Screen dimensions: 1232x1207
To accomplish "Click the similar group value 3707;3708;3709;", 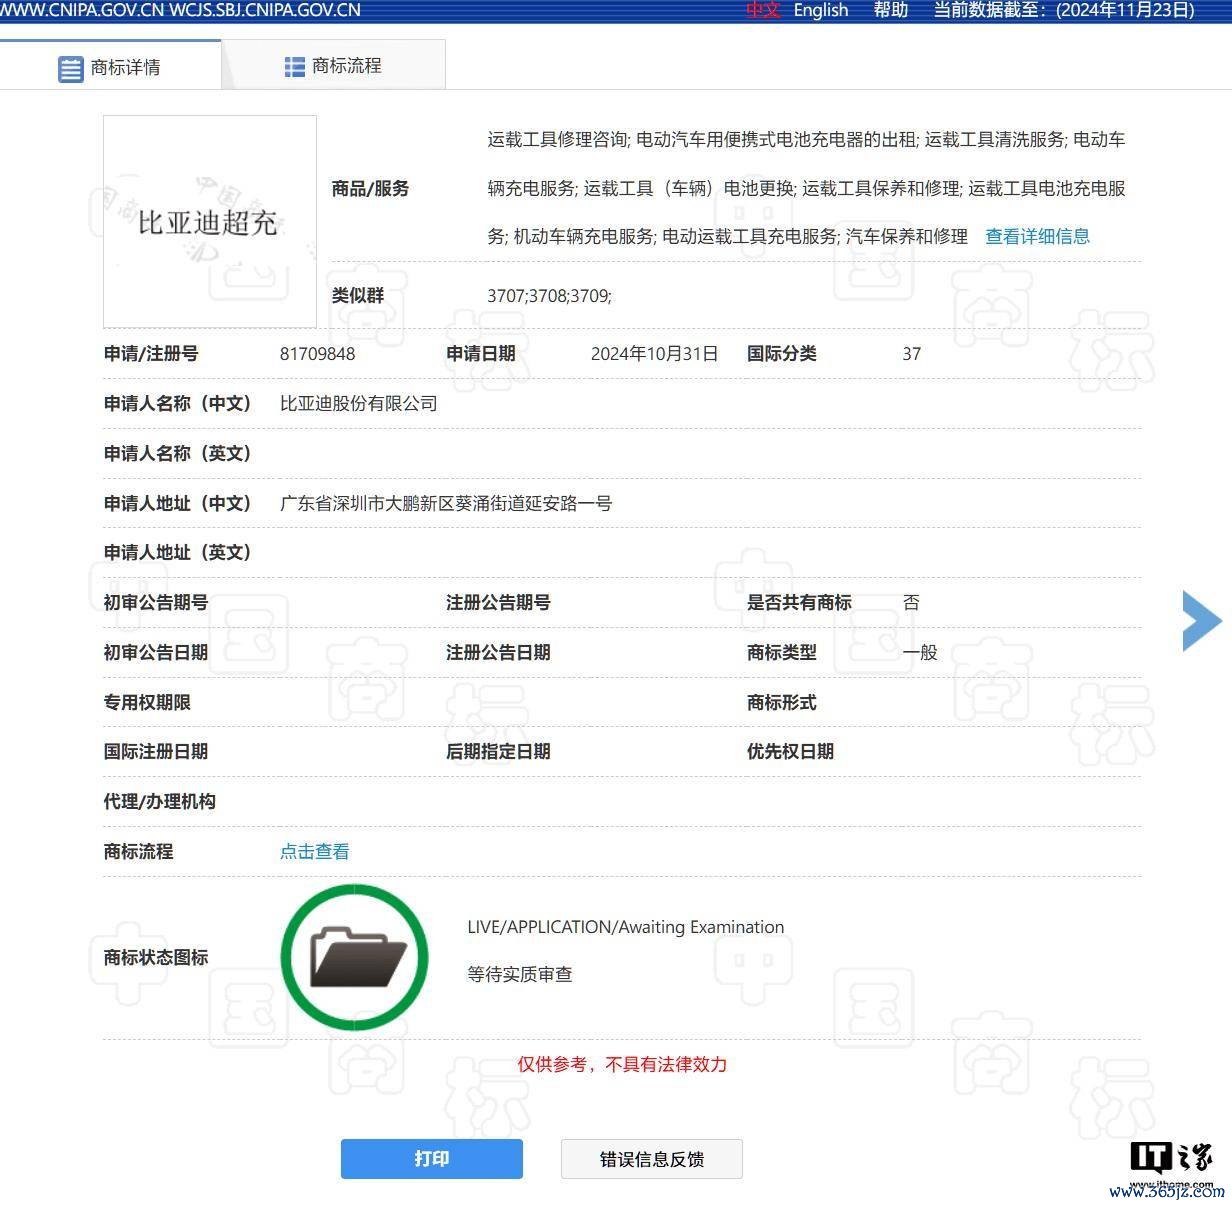I will [549, 296].
